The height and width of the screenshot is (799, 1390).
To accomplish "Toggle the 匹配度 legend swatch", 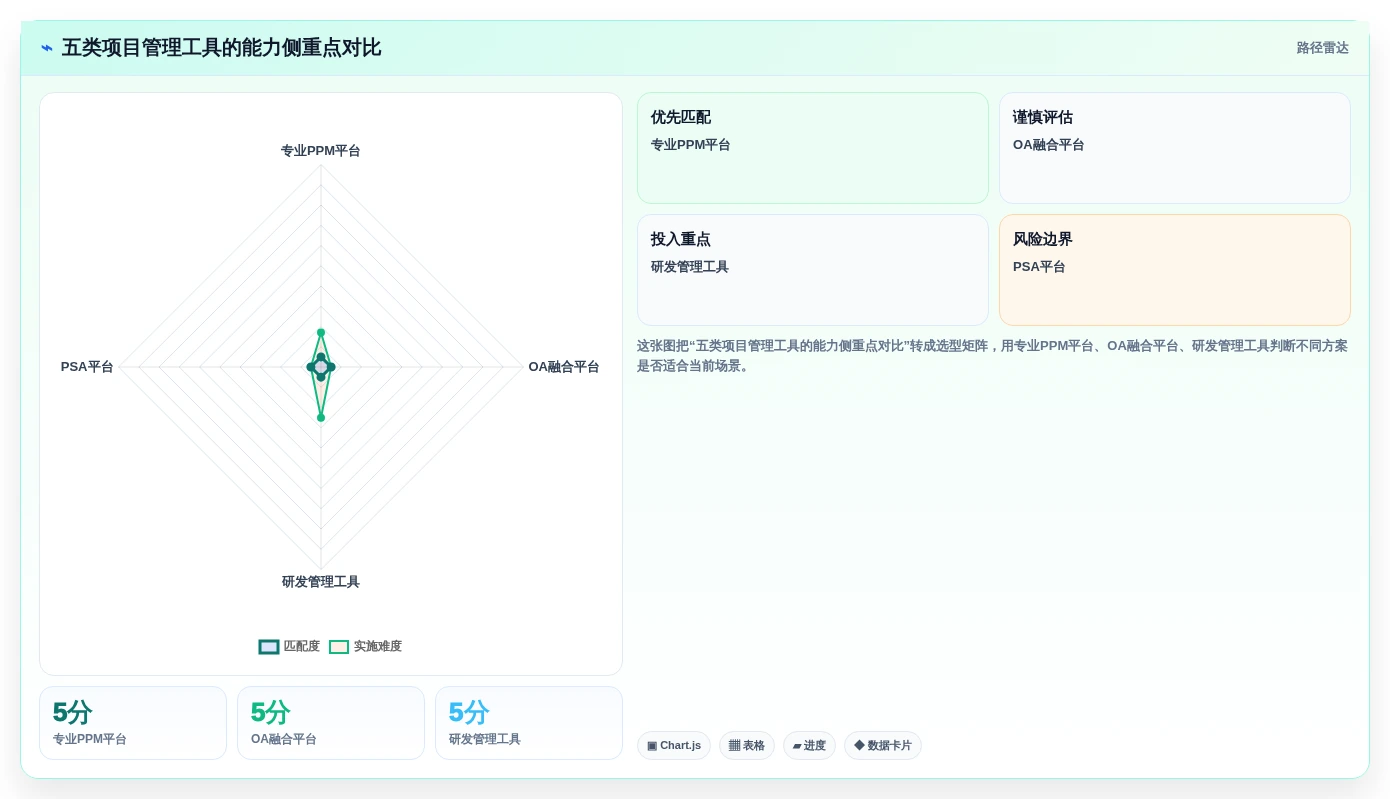I will [x=269, y=647].
